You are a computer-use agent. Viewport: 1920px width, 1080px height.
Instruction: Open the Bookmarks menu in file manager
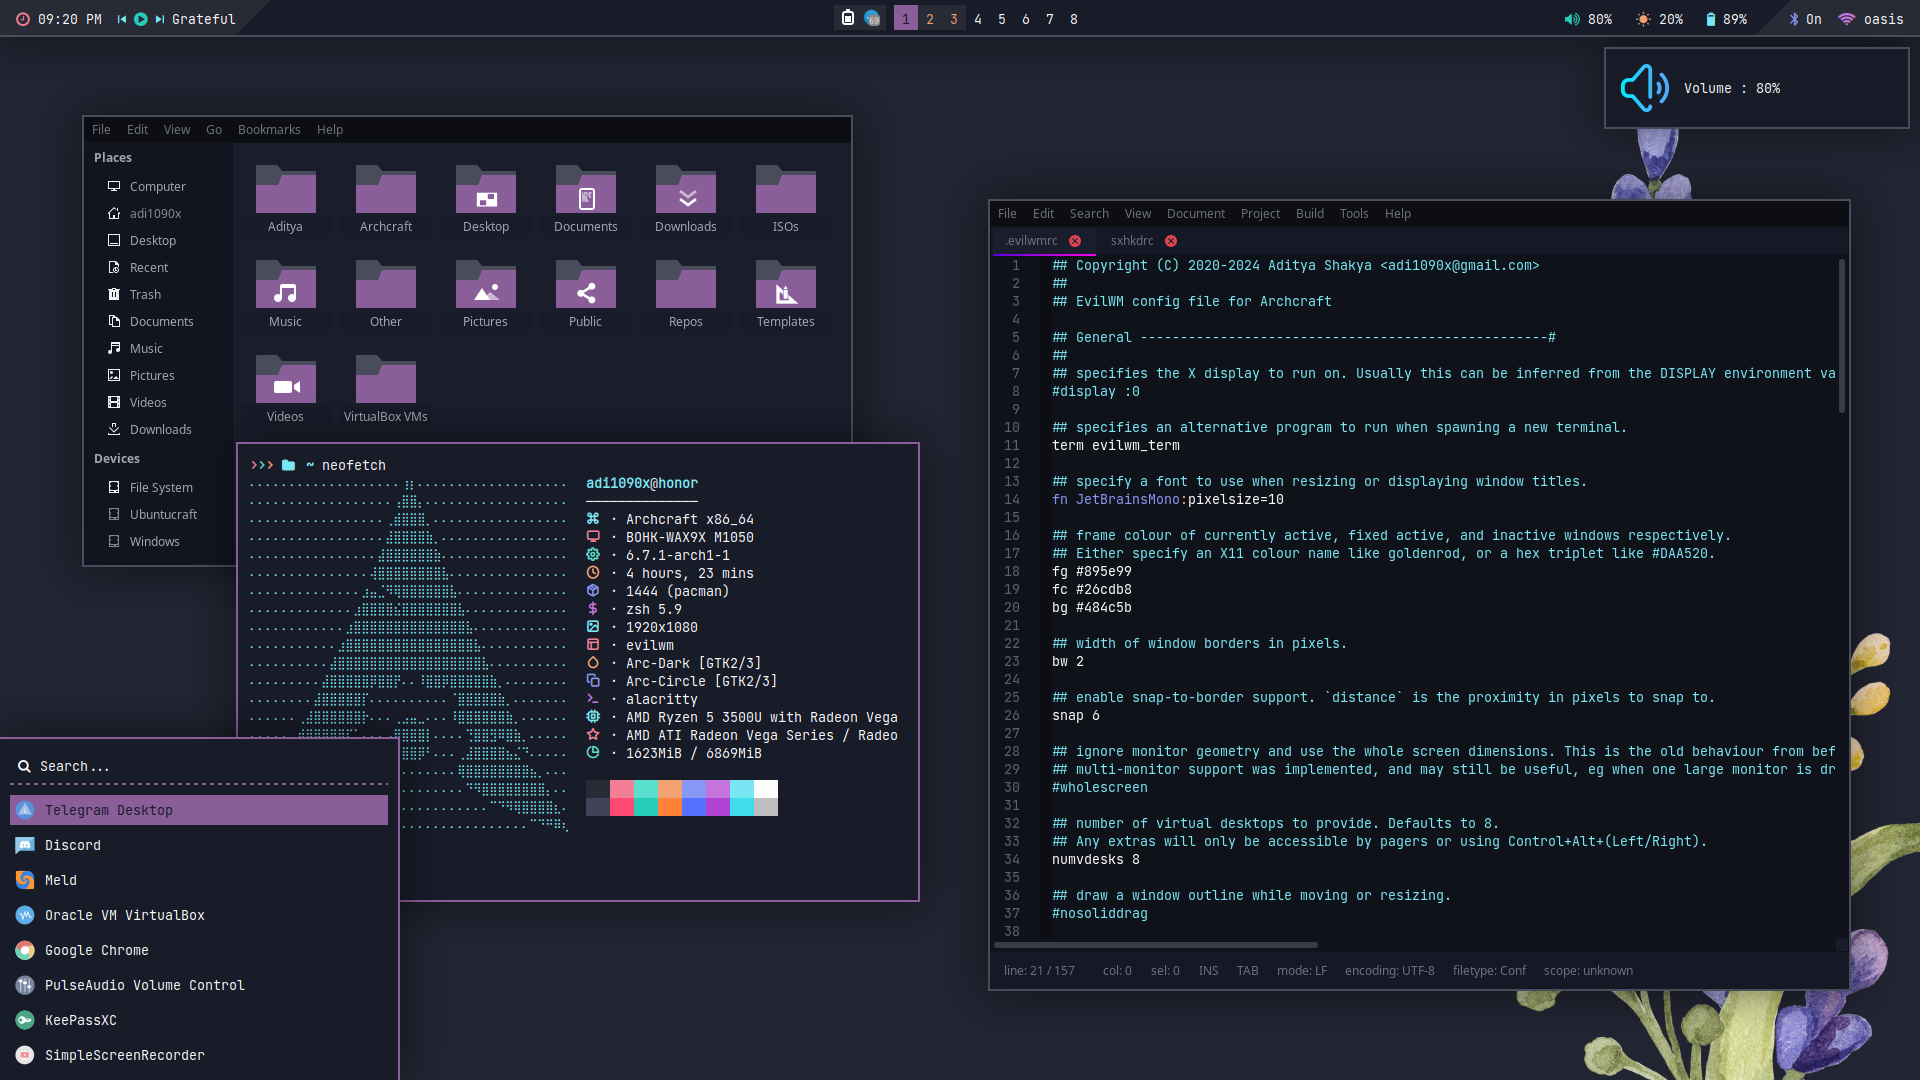(x=269, y=130)
